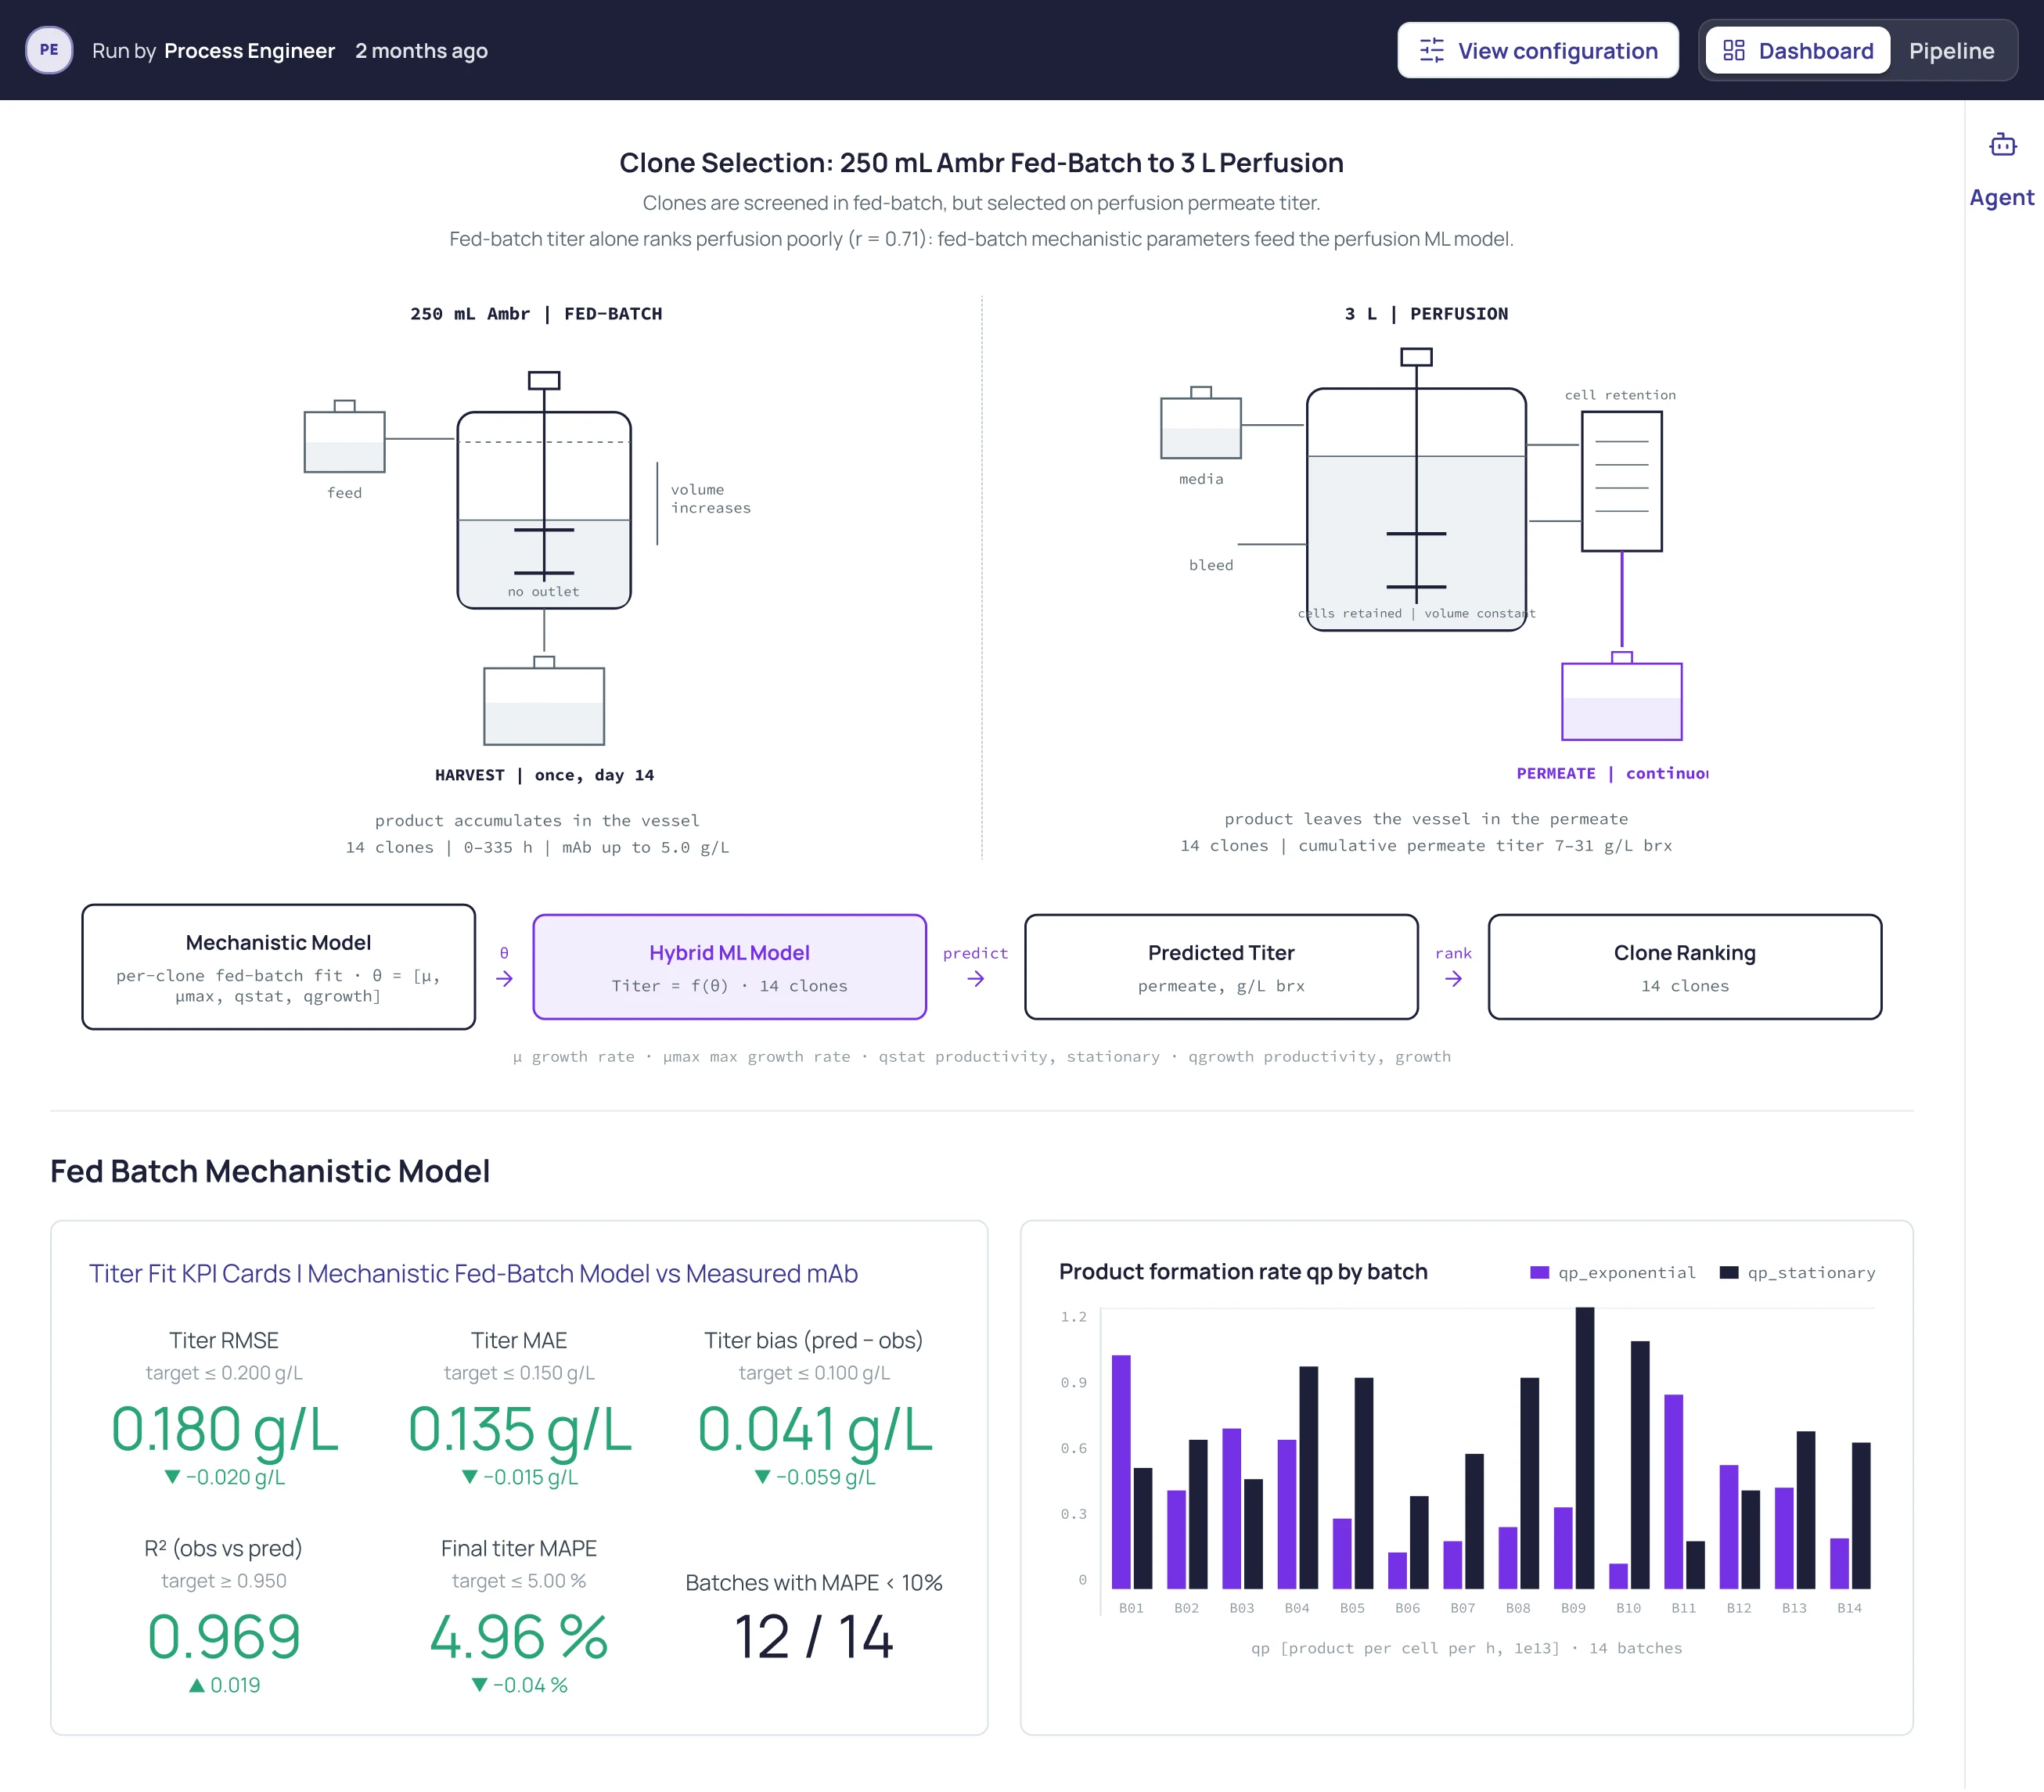This screenshot has height=1792, width=2044.
Task: Click the Titer bias value 0.041 g/L
Action: [x=814, y=1429]
